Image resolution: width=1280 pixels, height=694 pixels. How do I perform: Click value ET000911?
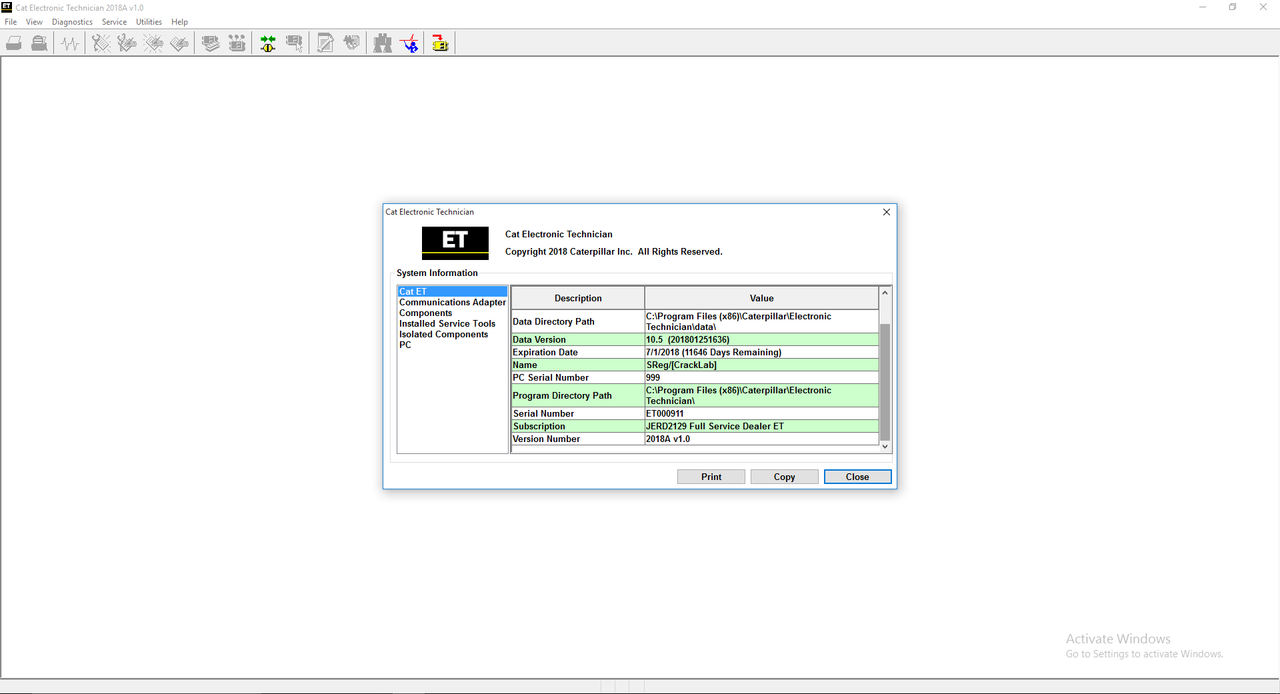pyautogui.click(x=762, y=414)
